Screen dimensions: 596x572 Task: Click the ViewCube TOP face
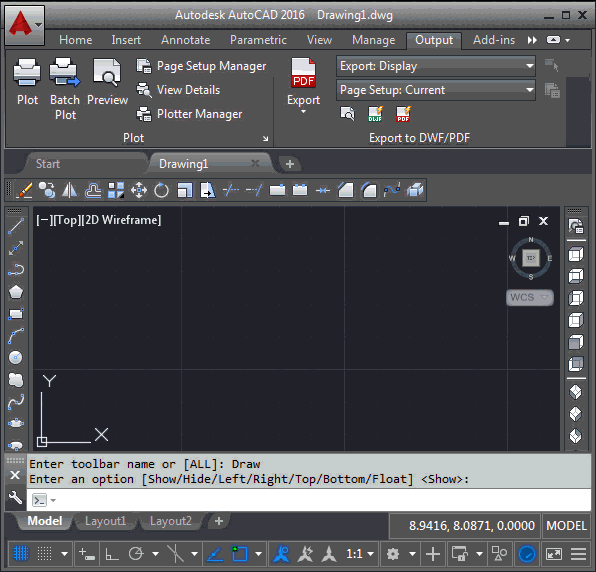[531, 258]
